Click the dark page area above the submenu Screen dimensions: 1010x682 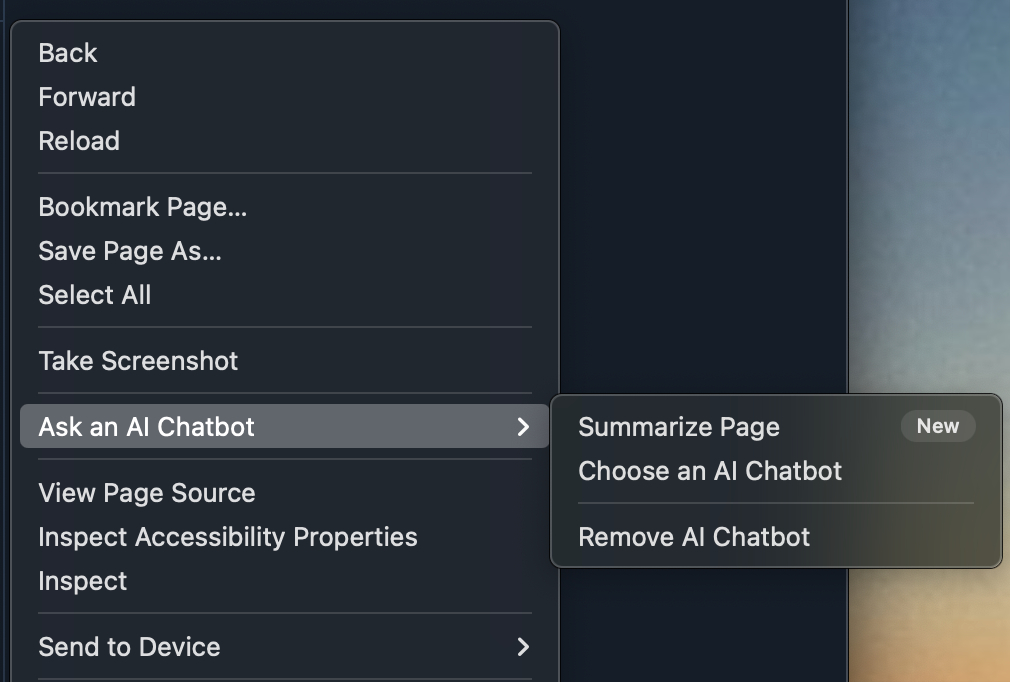pos(700,200)
